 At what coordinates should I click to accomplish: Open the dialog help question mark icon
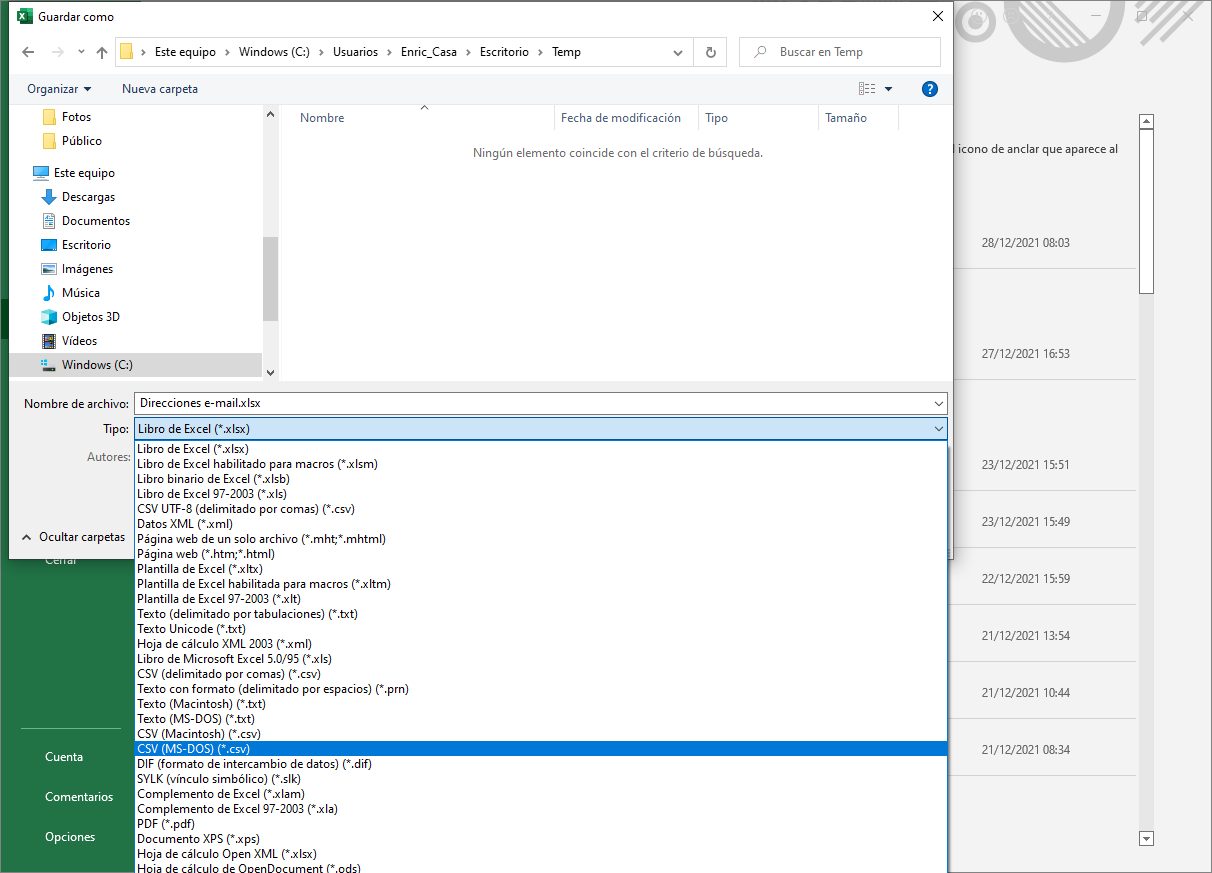pyautogui.click(x=929, y=89)
